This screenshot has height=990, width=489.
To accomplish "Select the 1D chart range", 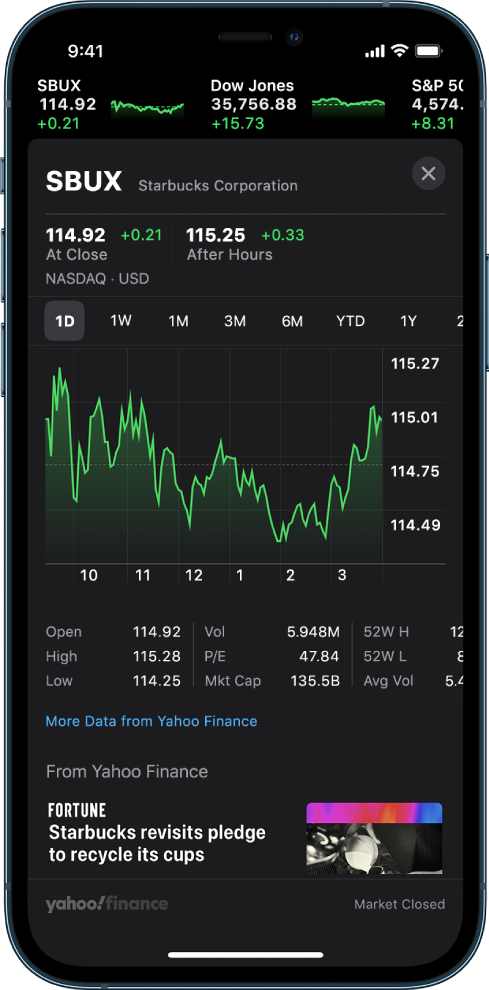I will pos(64,321).
